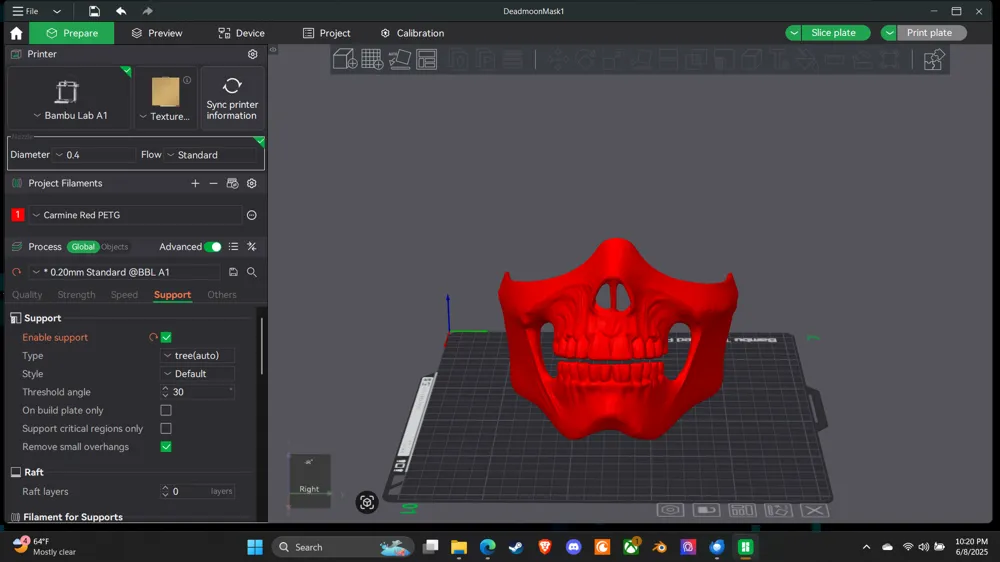
Task: Open the Strength settings tab
Action: tap(77, 295)
